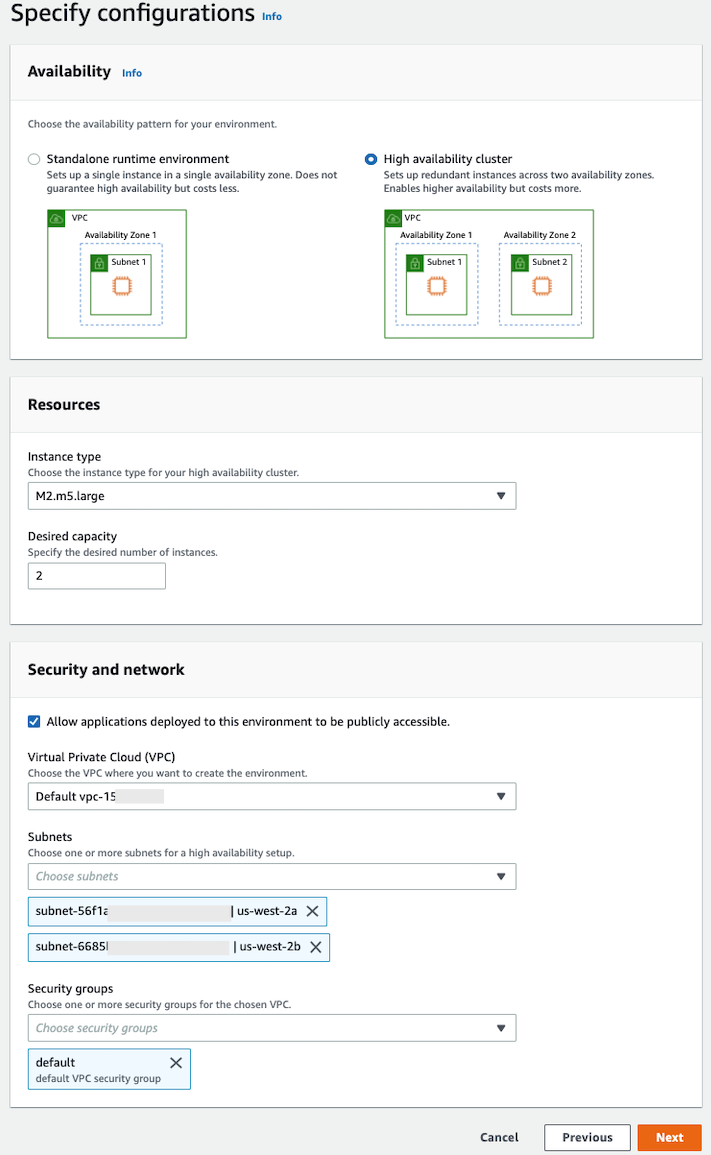Click the Previous button

(587, 1137)
